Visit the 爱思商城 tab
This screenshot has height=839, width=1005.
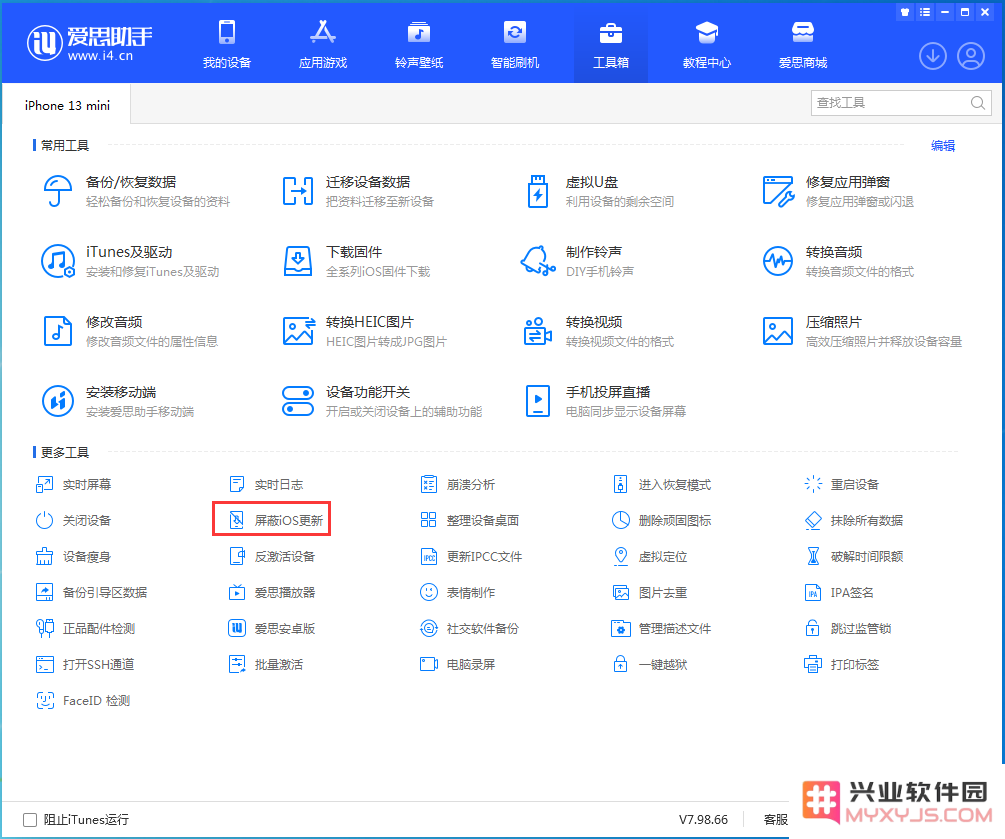pos(803,44)
